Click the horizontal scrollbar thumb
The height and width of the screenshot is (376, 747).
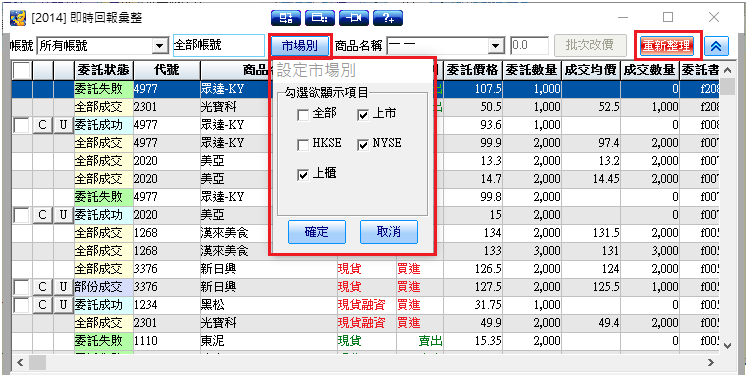37,362
